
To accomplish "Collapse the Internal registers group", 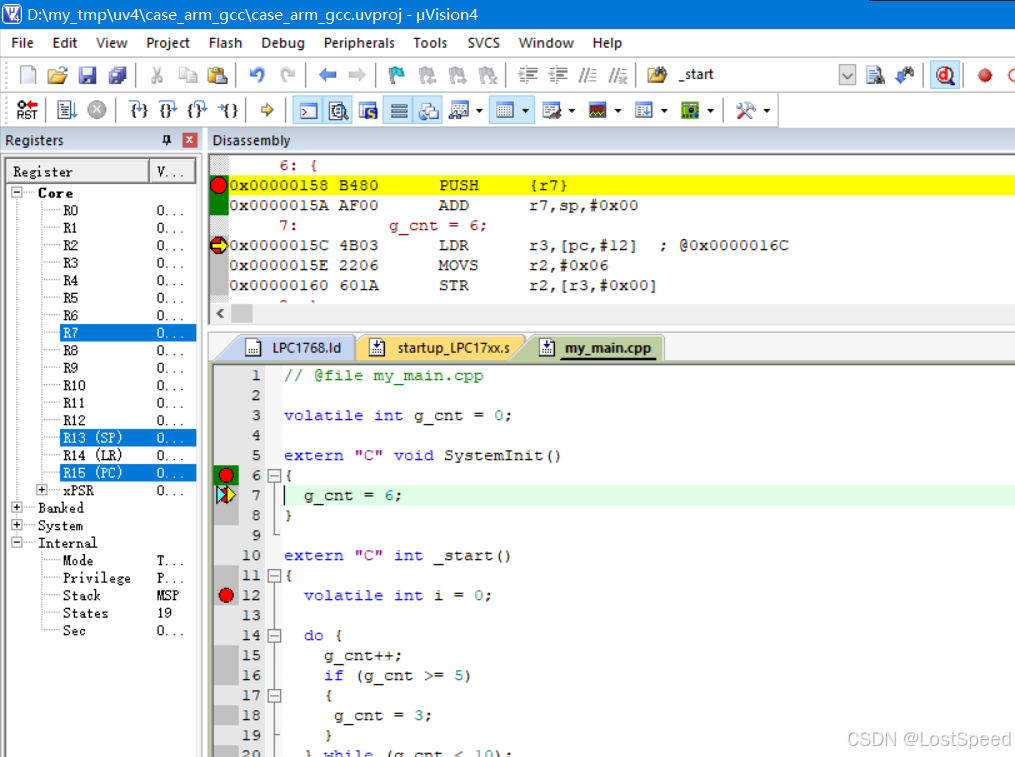I will 17,542.
